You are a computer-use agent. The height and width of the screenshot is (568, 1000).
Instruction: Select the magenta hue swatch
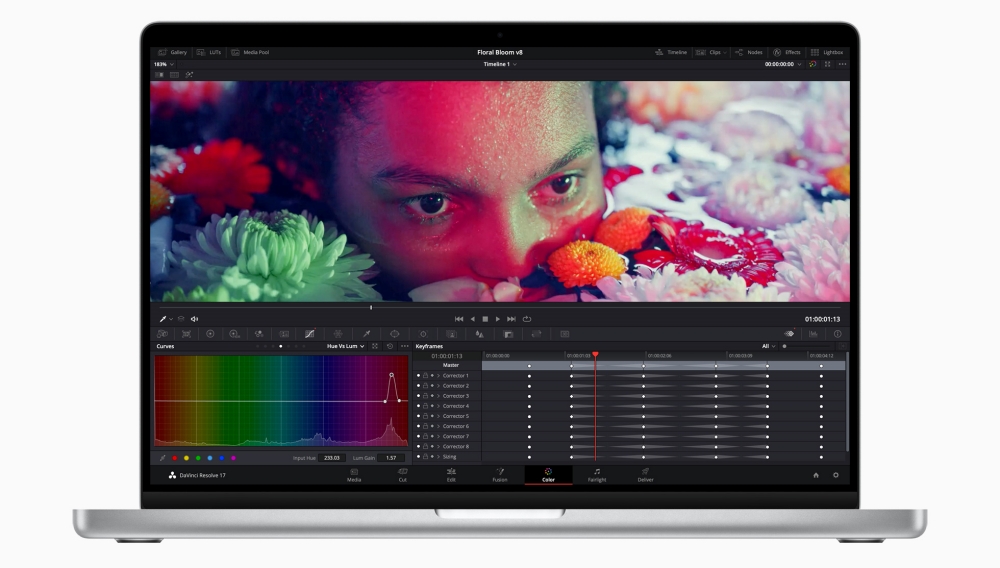(x=233, y=458)
